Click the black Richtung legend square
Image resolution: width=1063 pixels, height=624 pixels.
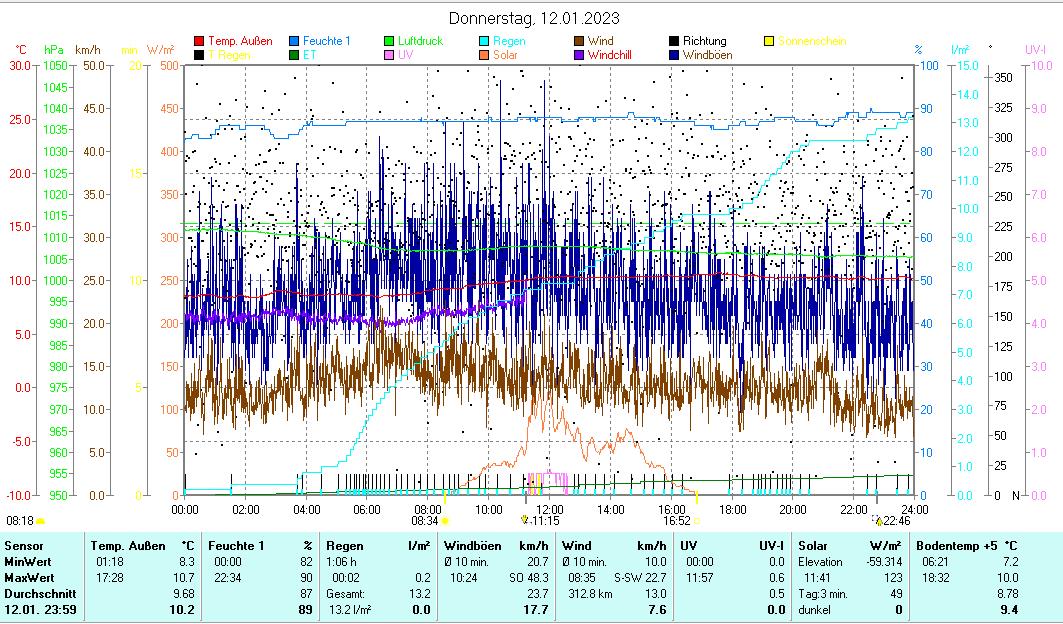coord(675,42)
